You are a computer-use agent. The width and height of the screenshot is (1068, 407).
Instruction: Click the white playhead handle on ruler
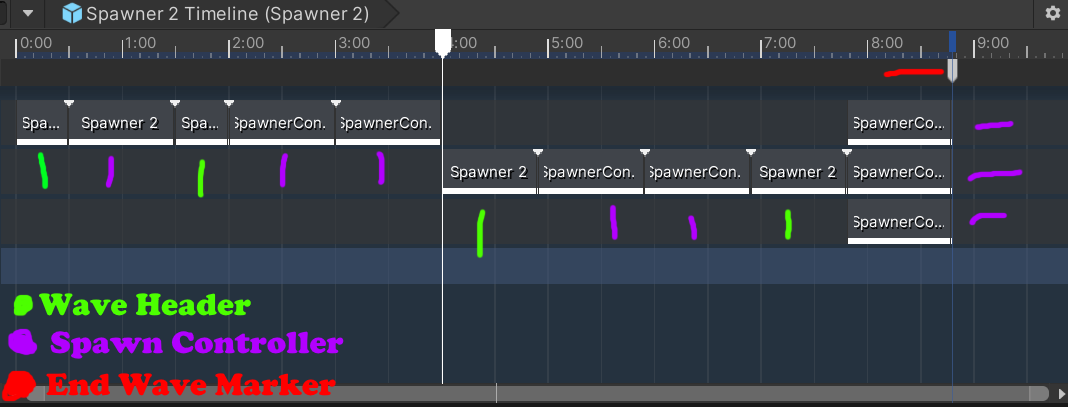[443, 40]
